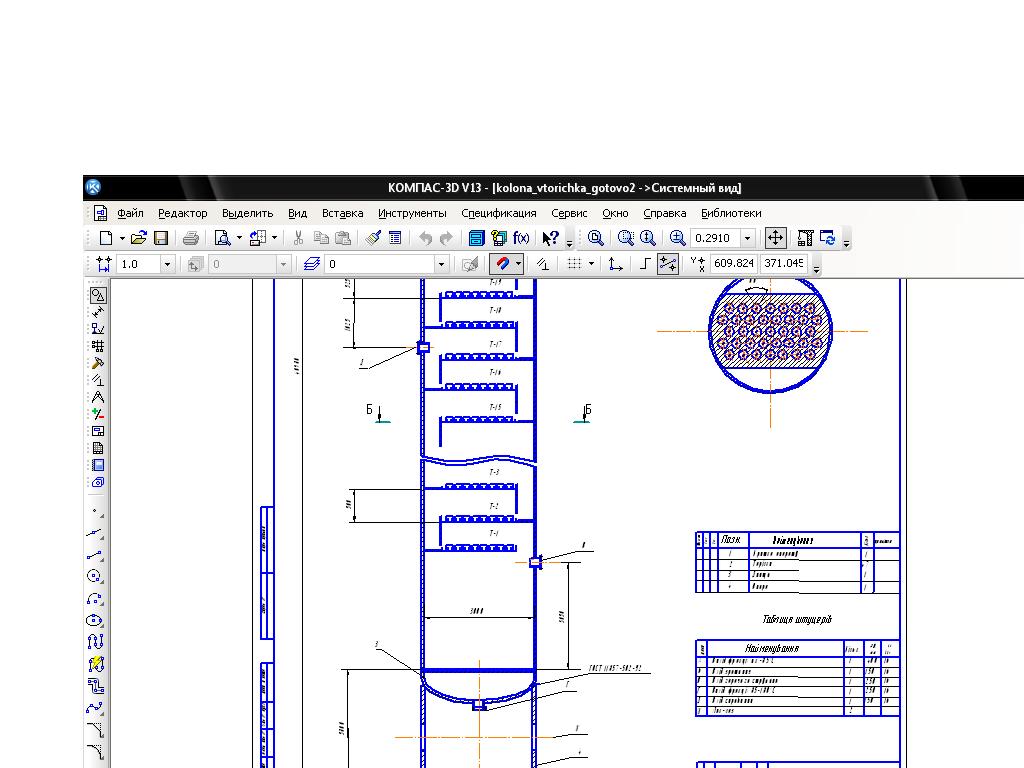Print the drawing with the printer icon
Image resolution: width=1024 pixels, height=768 pixels.
pyautogui.click(x=191, y=238)
